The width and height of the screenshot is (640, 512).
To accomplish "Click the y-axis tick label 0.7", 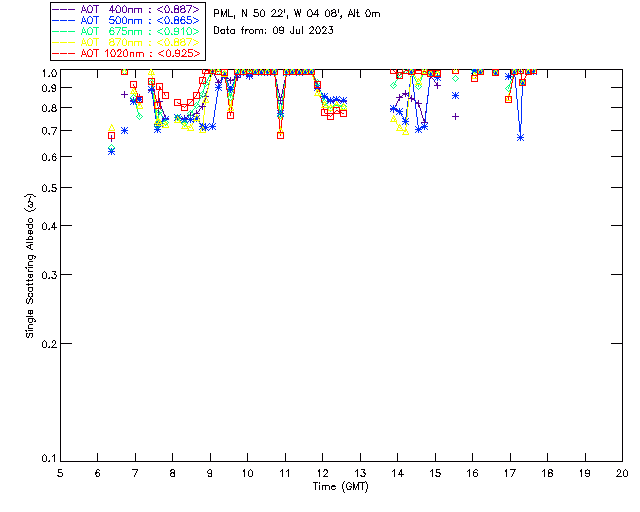I will 49,131.
